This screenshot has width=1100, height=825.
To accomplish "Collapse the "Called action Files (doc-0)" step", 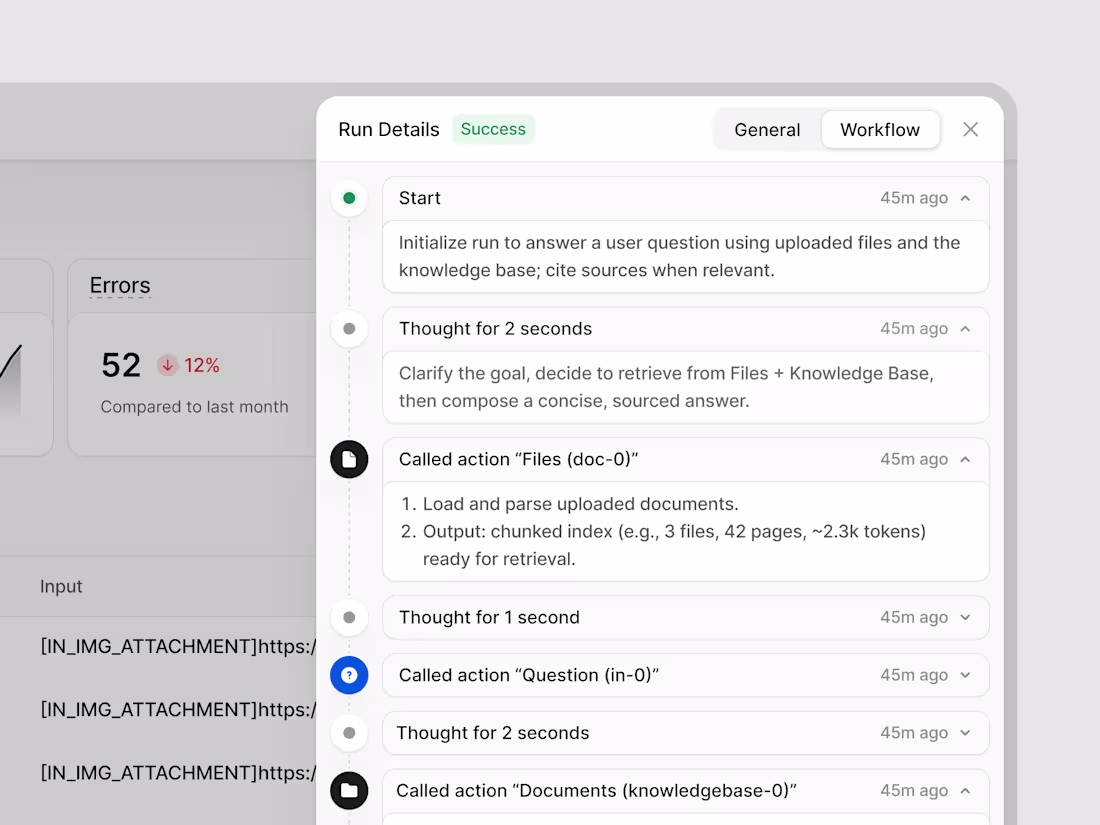I will tap(966, 459).
